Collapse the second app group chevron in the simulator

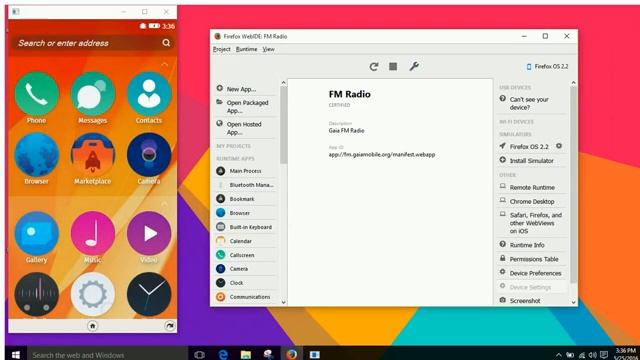(x=164, y=204)
